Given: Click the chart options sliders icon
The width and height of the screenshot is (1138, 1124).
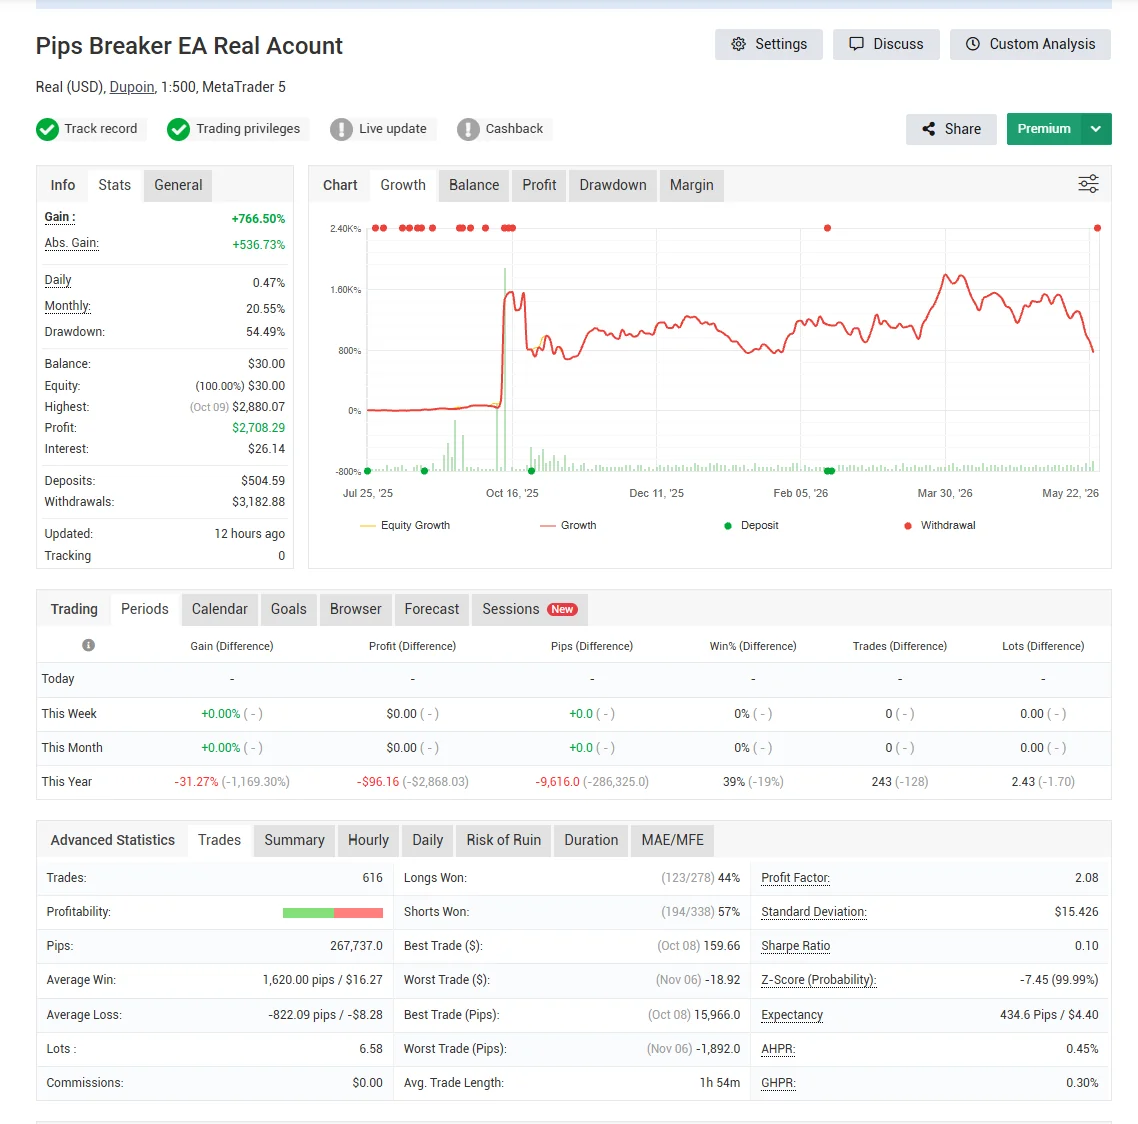Looking at the screenshot, I should click(1088, 184).
